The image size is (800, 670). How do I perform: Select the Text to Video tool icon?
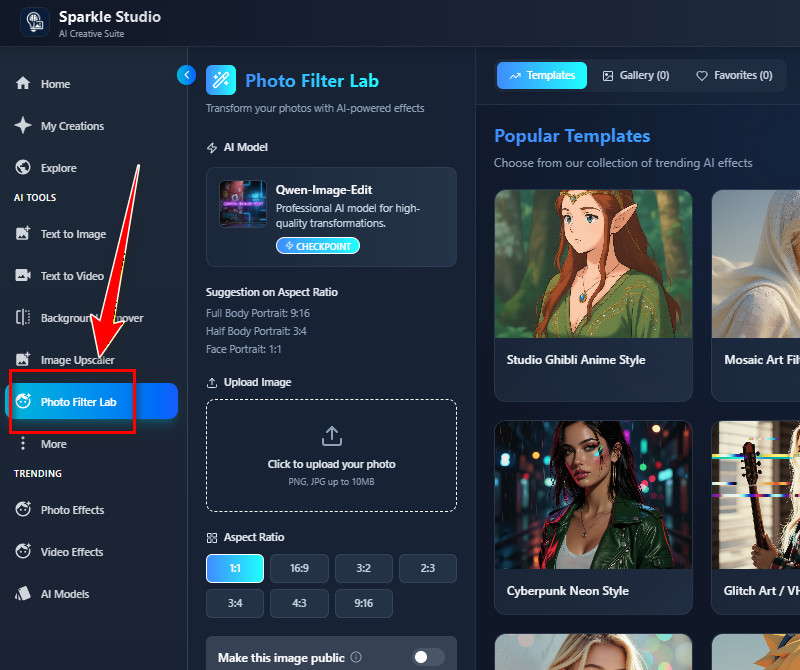point(23,276)
